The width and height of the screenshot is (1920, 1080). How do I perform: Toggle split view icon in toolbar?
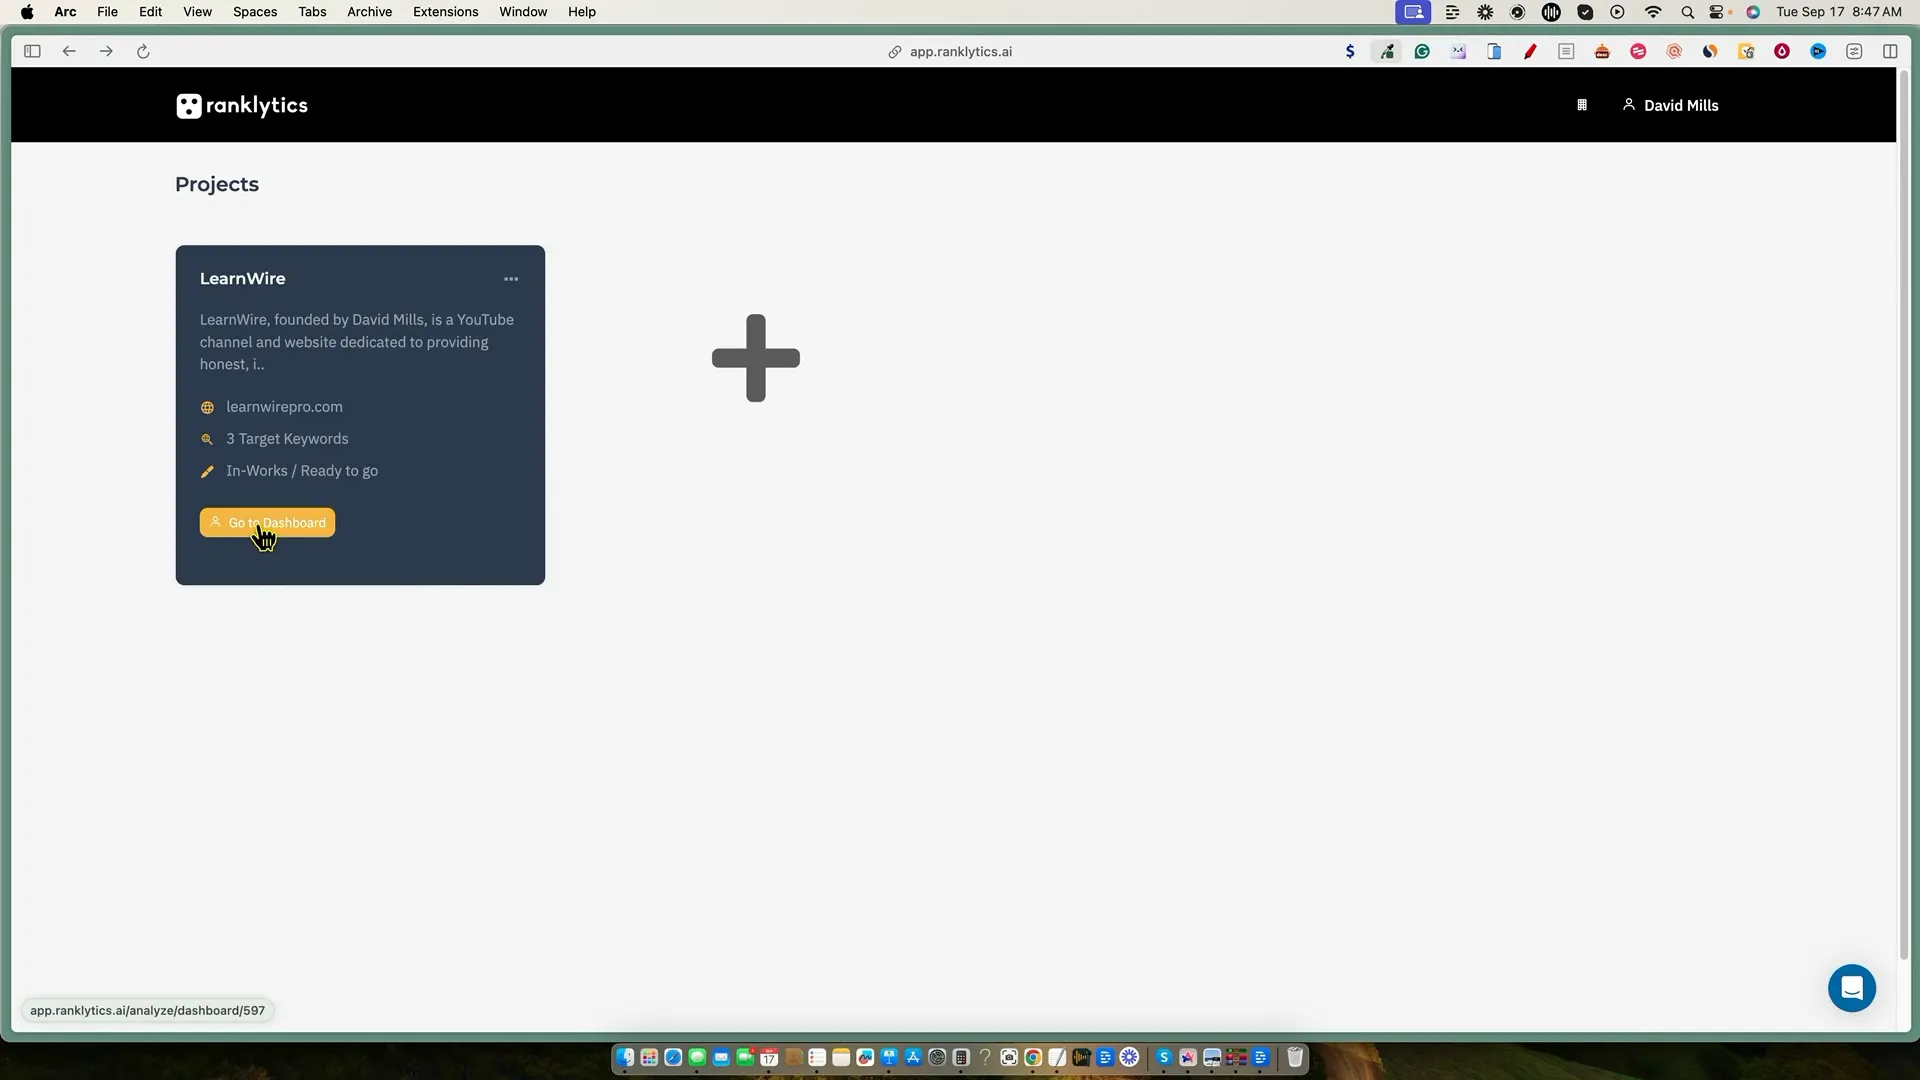1890,51
